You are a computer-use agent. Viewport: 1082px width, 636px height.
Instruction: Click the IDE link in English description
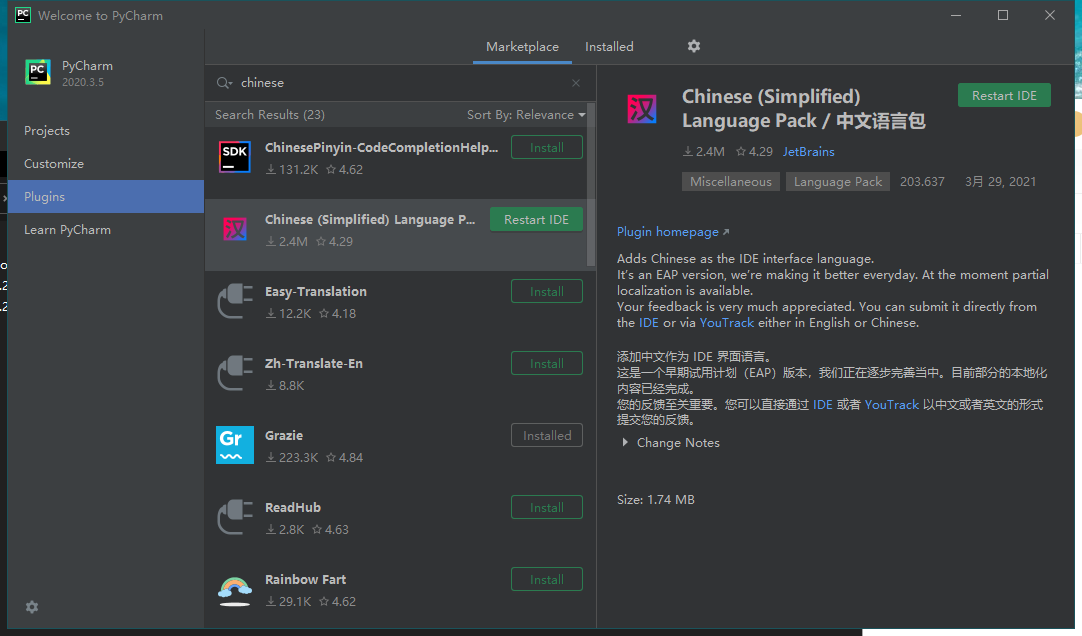(x=649, y=323)
